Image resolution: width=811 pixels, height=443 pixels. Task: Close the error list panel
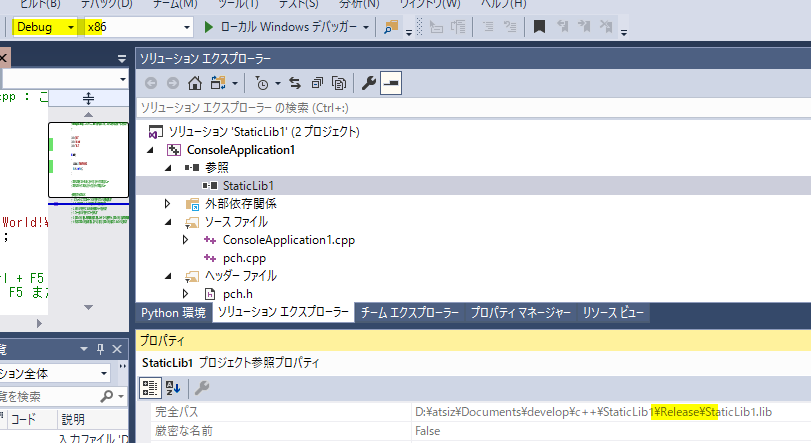(117, 349)
